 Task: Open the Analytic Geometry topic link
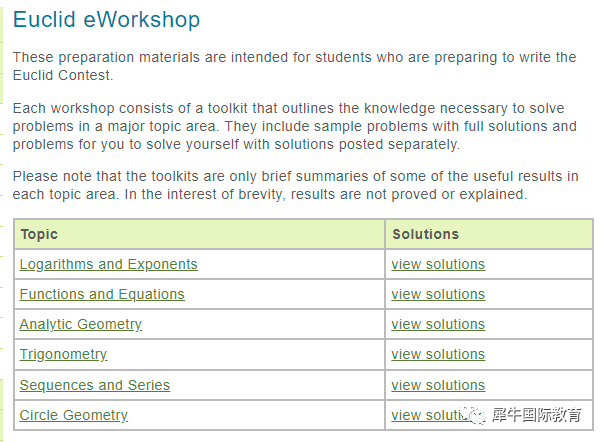tap(80, 324)
